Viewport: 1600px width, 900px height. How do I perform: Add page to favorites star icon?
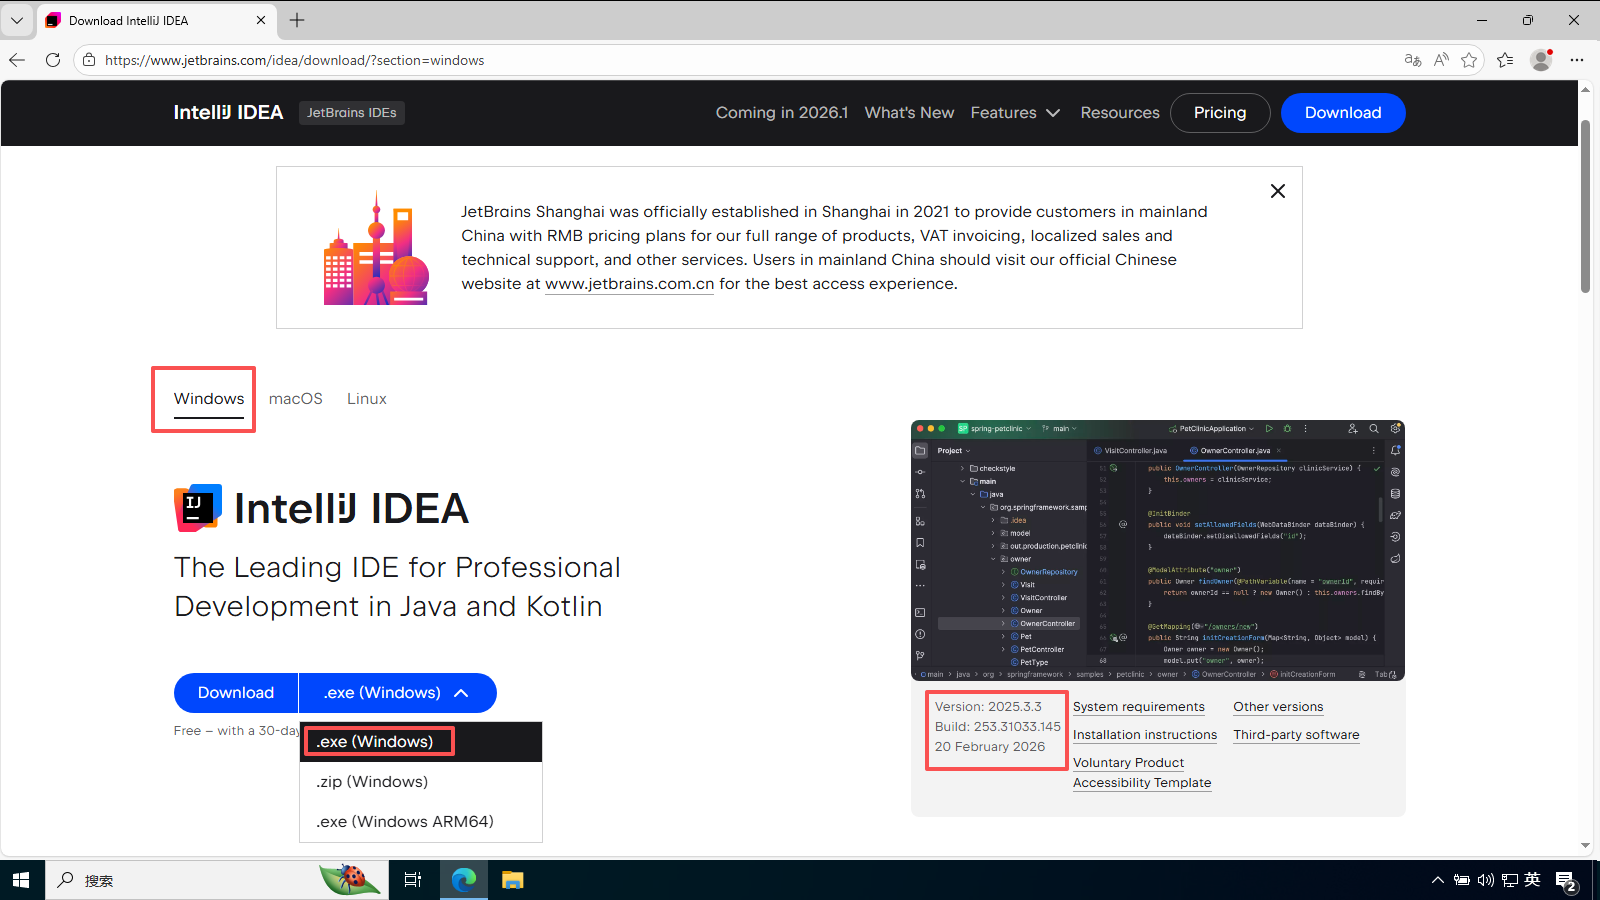click(x=1469, y=60)
